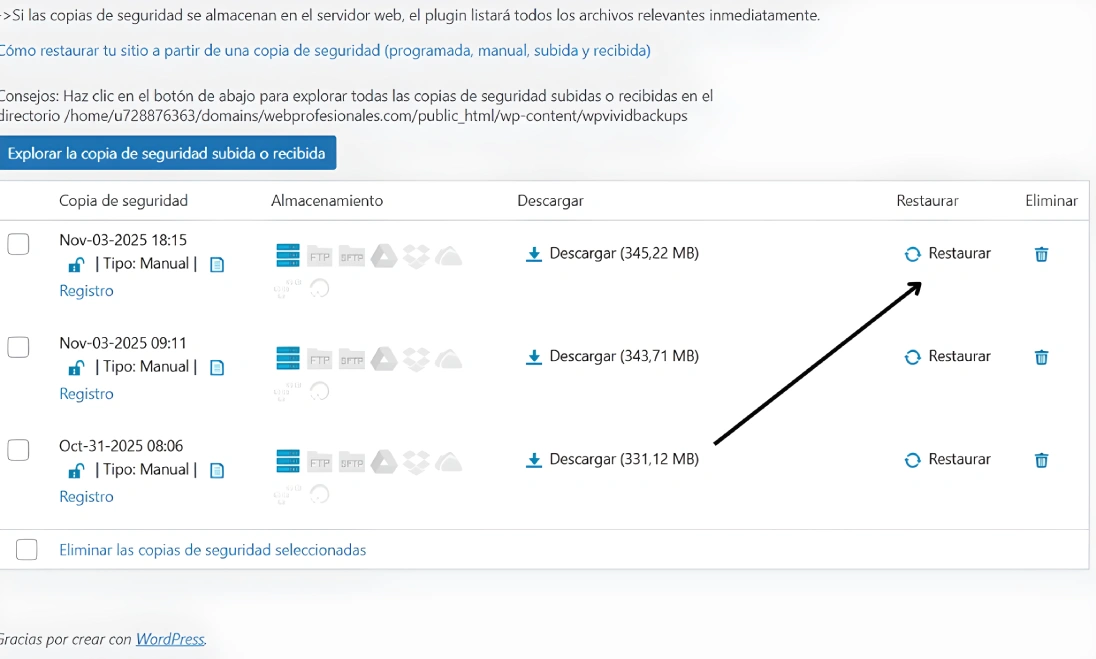Download the 343,71 MB backup

(x=612, y=357)
